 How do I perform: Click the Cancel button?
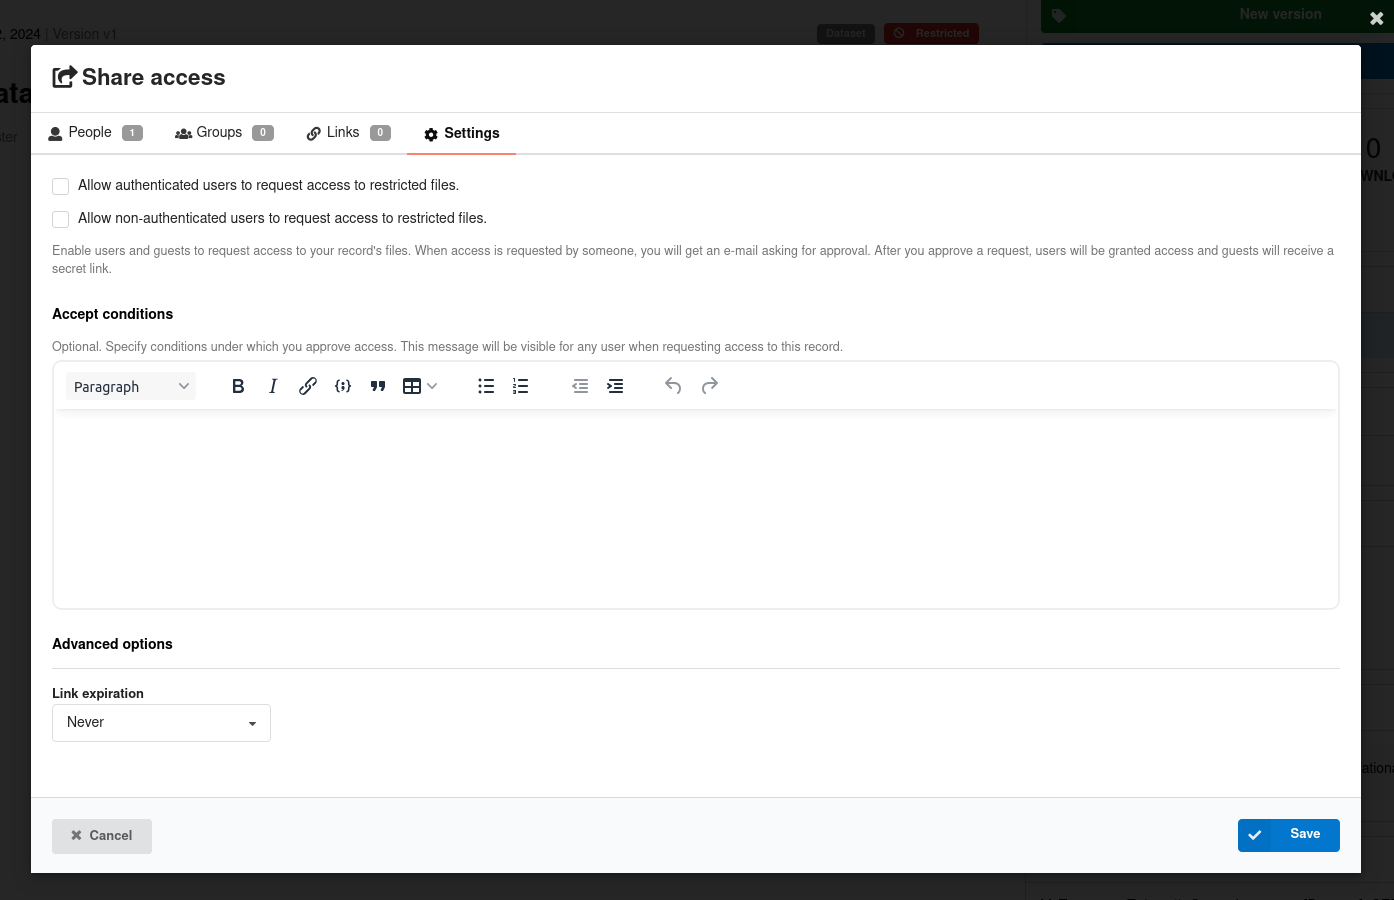coord(102,836)
